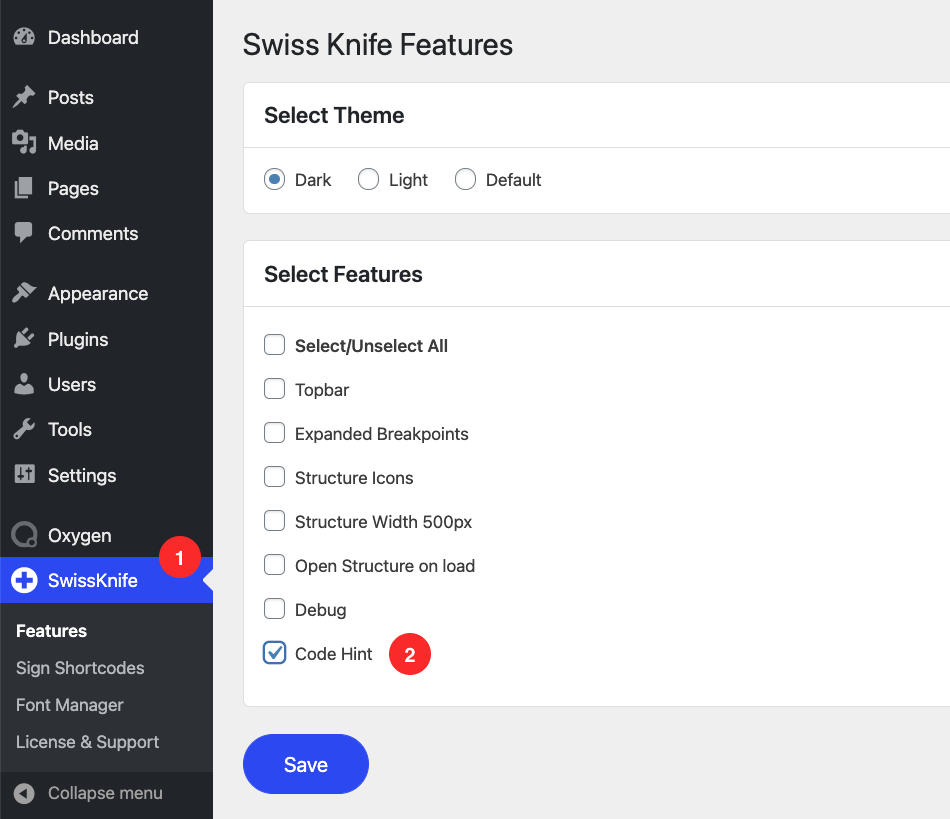Choose the Default theme option
Viewport: 950px width, 819px height.
tap(465, 179)
